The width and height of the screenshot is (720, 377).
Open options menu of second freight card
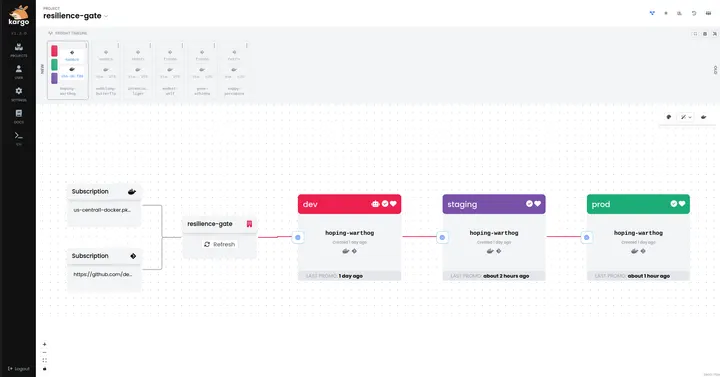tap(118, 45)
